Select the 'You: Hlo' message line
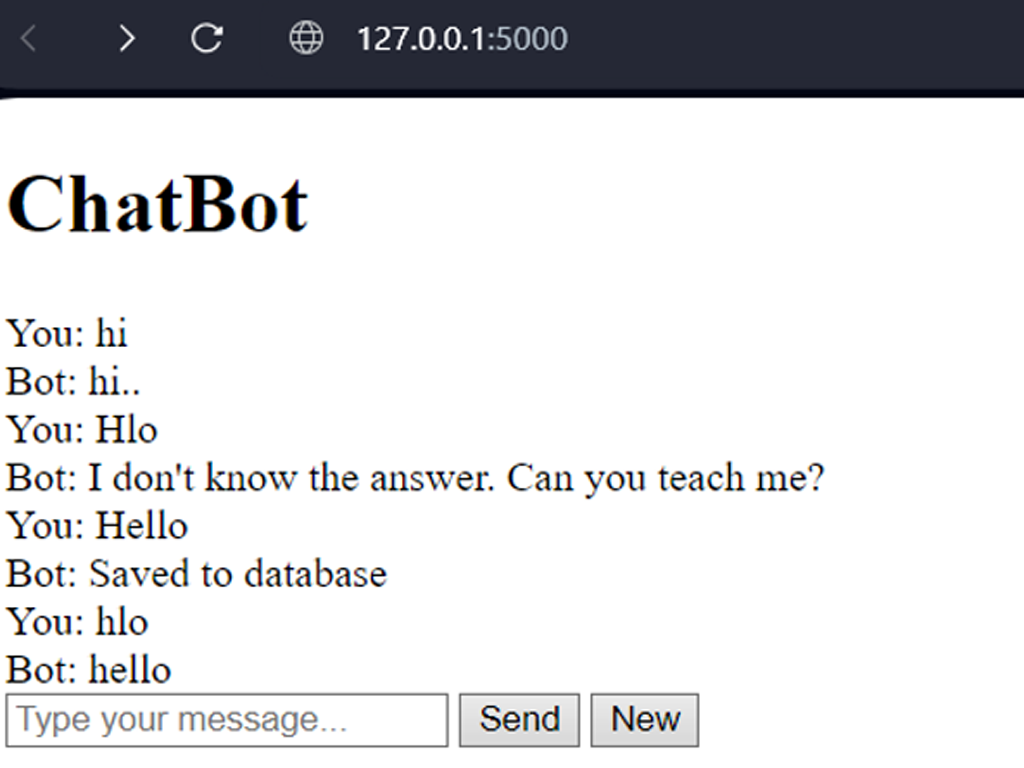The width and height of the screenshot is (1024, 768). [82, 429]
